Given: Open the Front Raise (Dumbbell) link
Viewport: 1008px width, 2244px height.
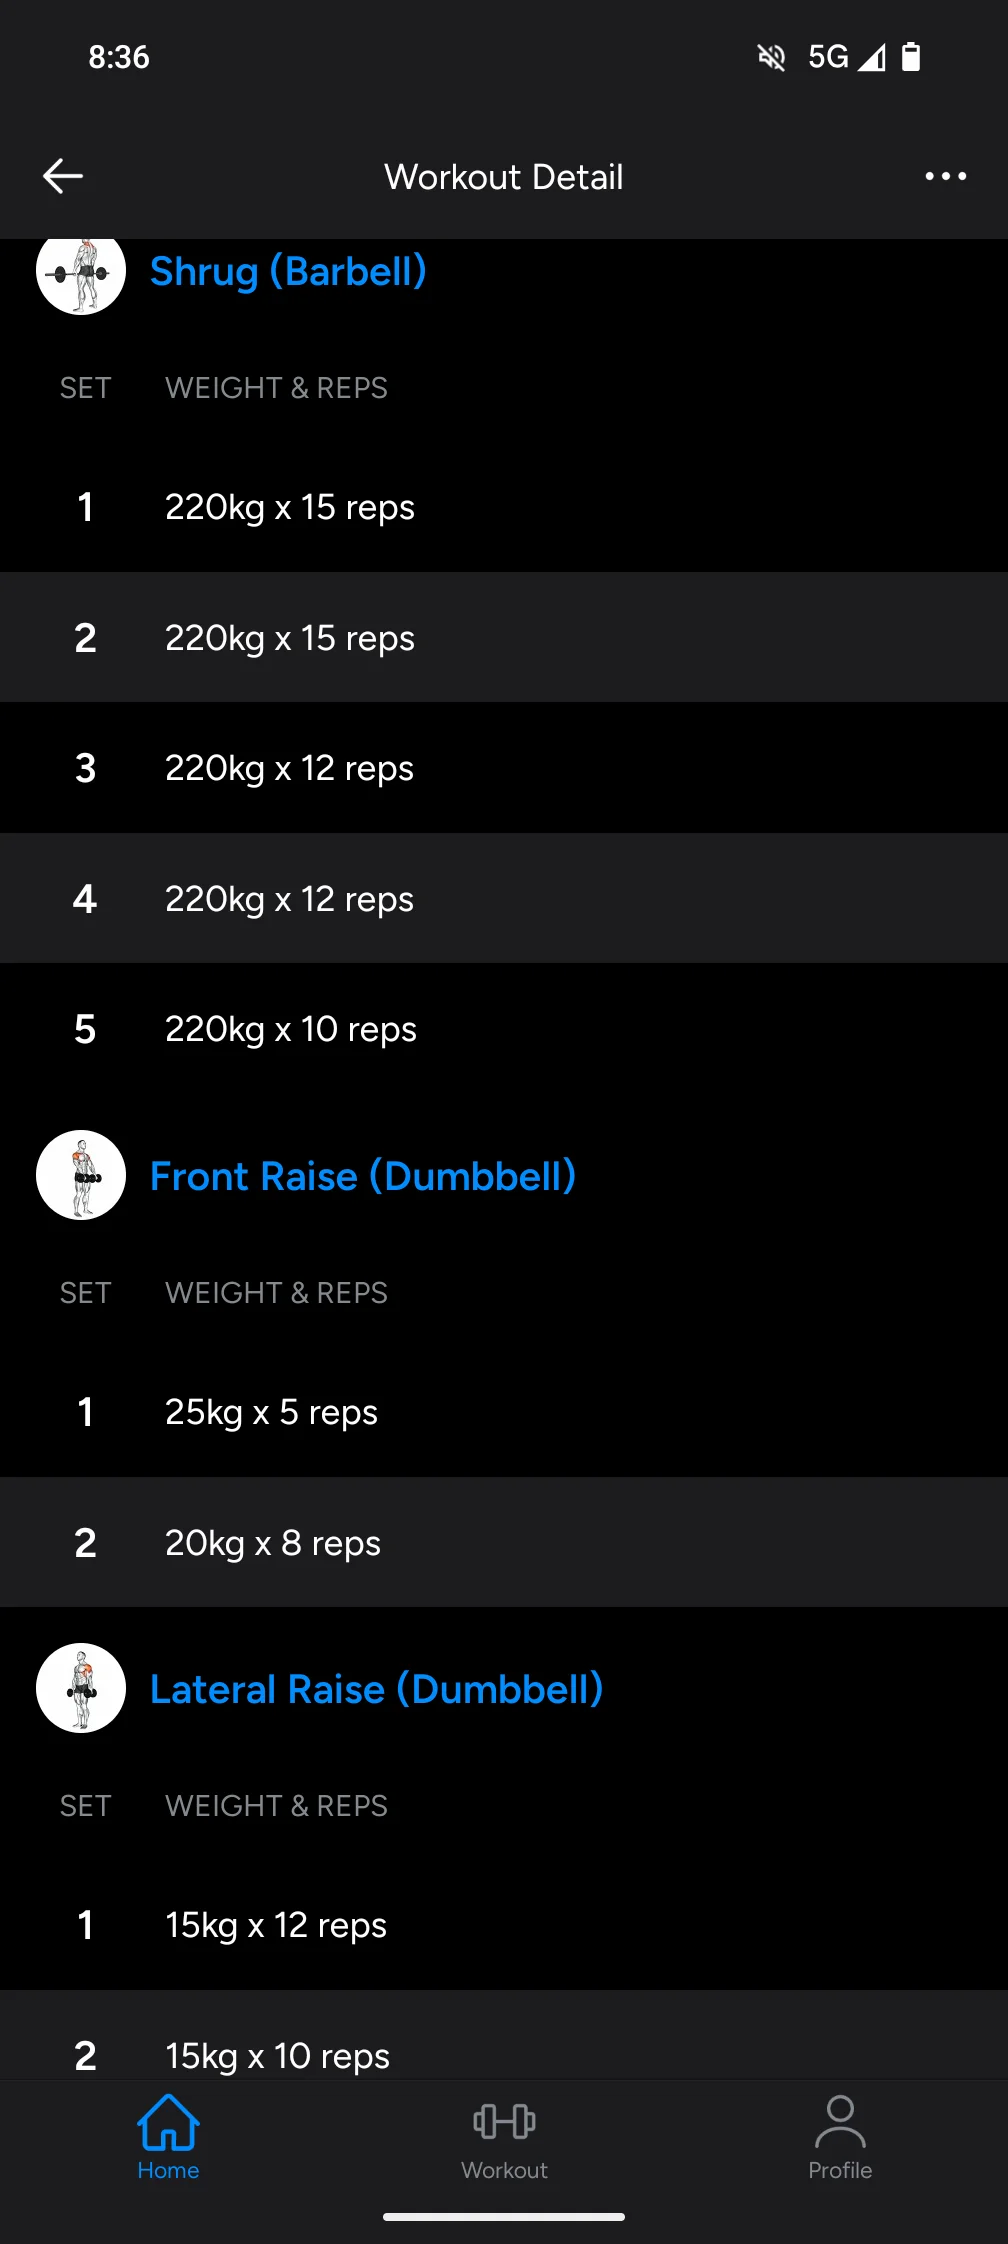Looking at the screenshot, I should point(362,1177).
